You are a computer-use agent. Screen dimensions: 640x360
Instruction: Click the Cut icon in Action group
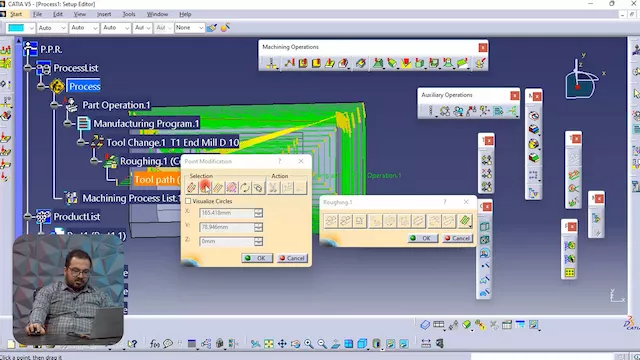click(x=273, y=187)
